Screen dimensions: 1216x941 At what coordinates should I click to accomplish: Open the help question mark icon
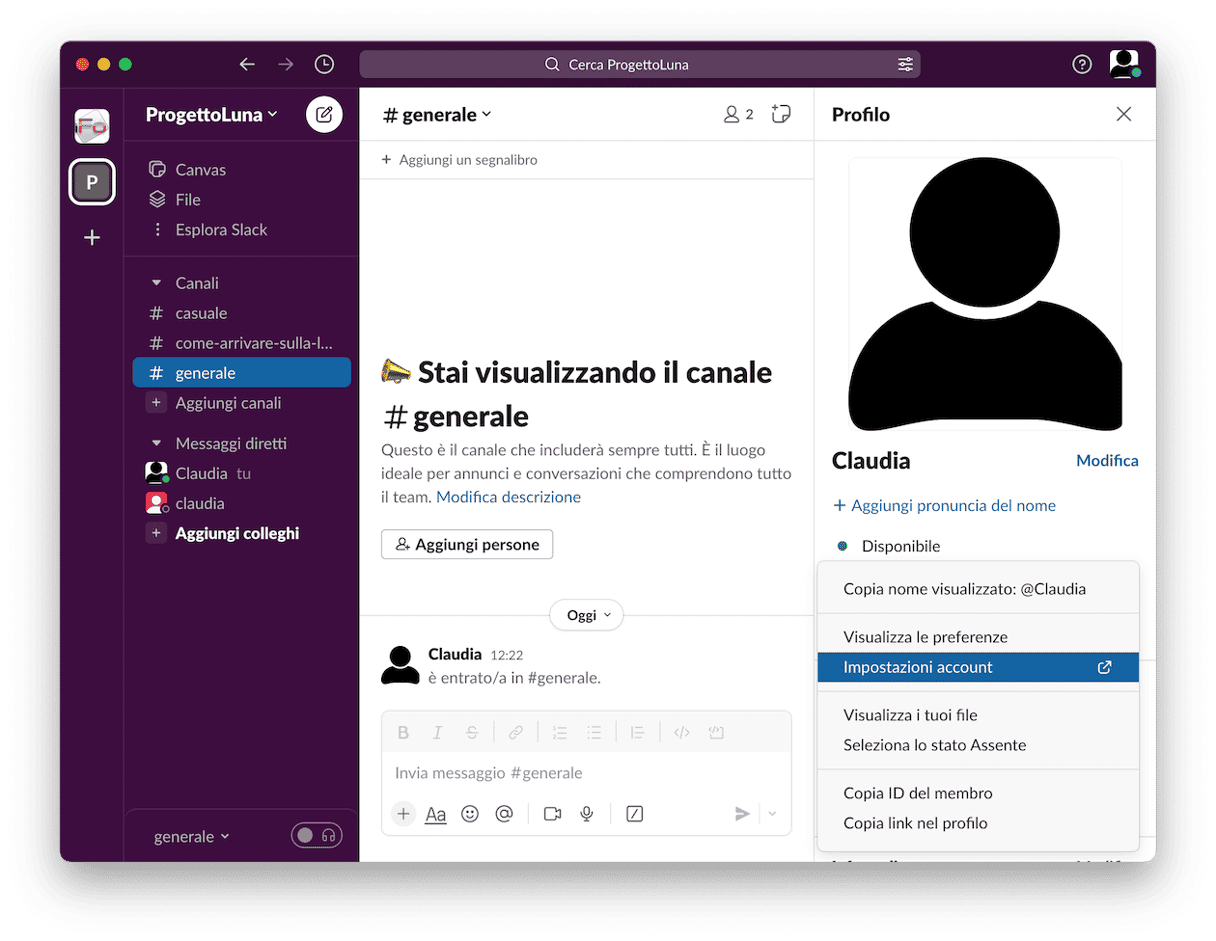(1082, 64)
